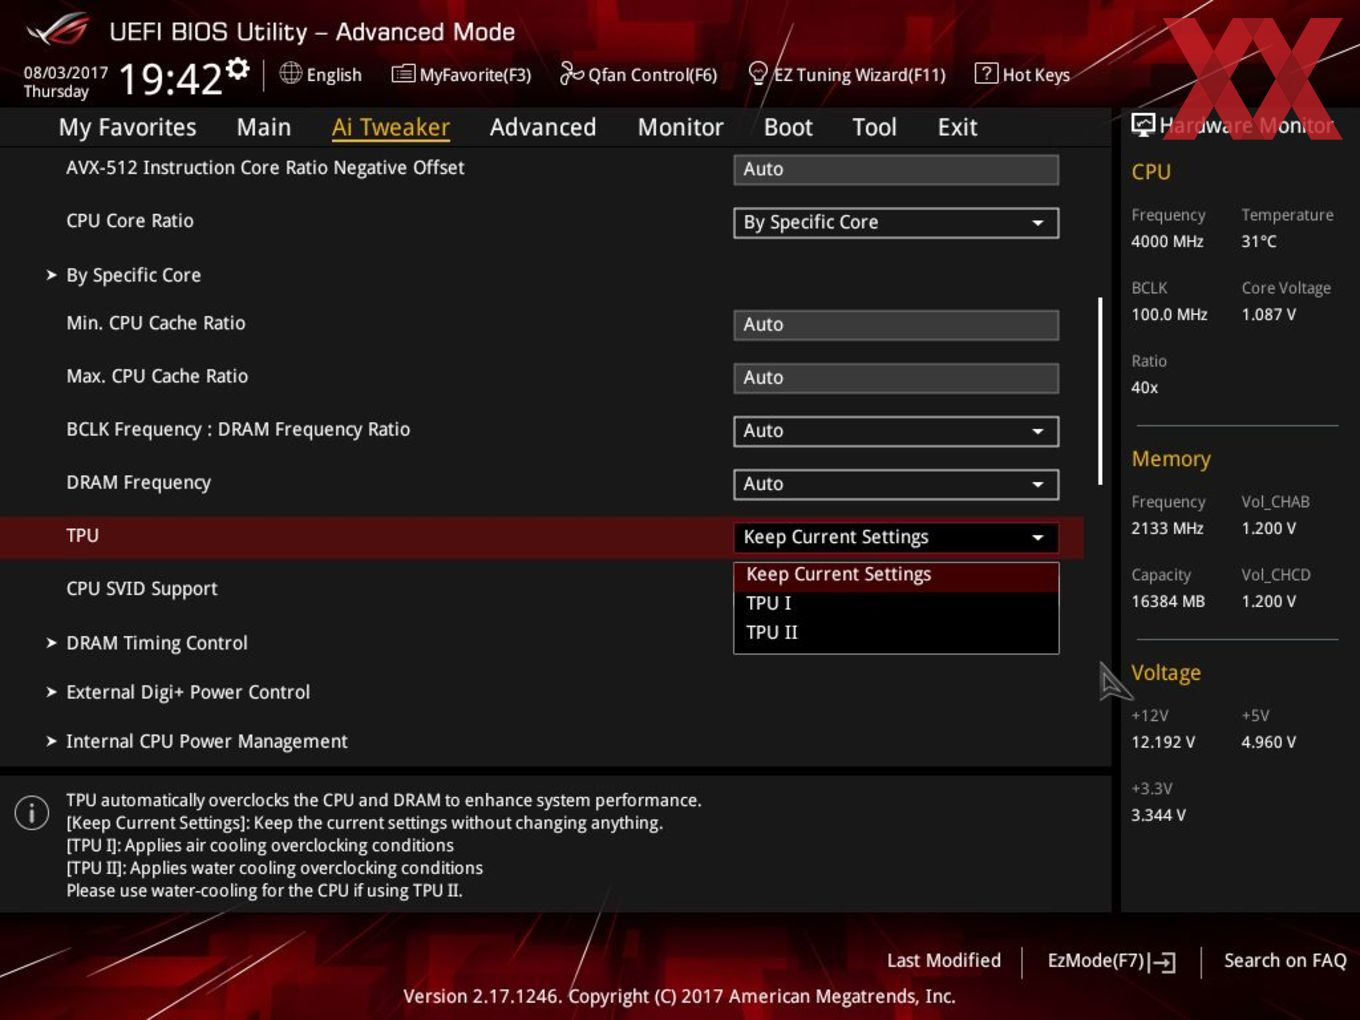Click the Hot Keys question mark icon
Screen dimensions: 1360x1020
click(986, 73)
